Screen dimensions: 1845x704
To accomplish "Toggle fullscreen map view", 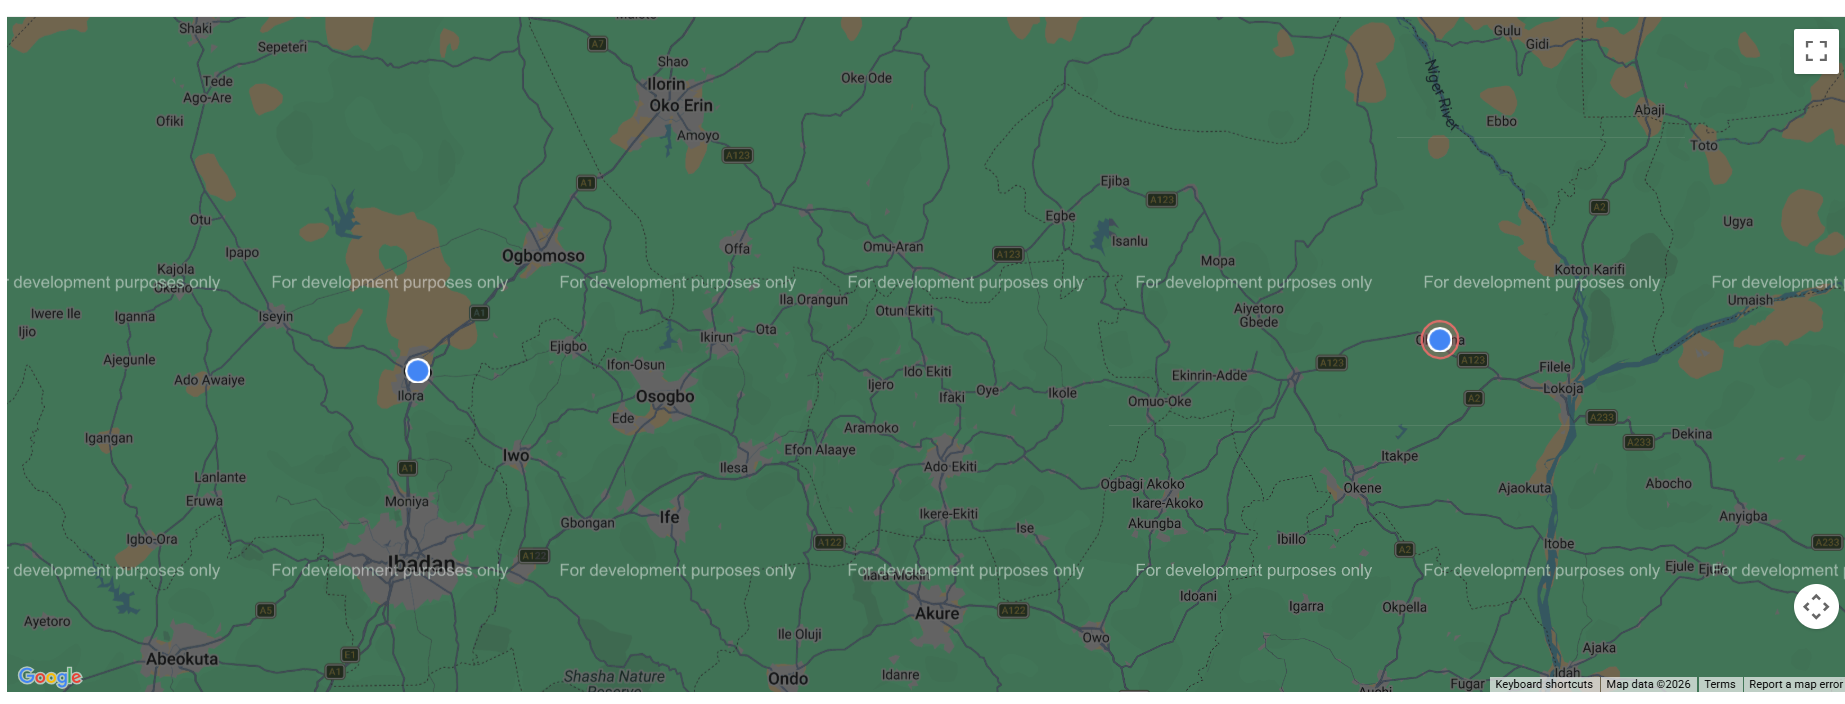I will [1816, 51].
